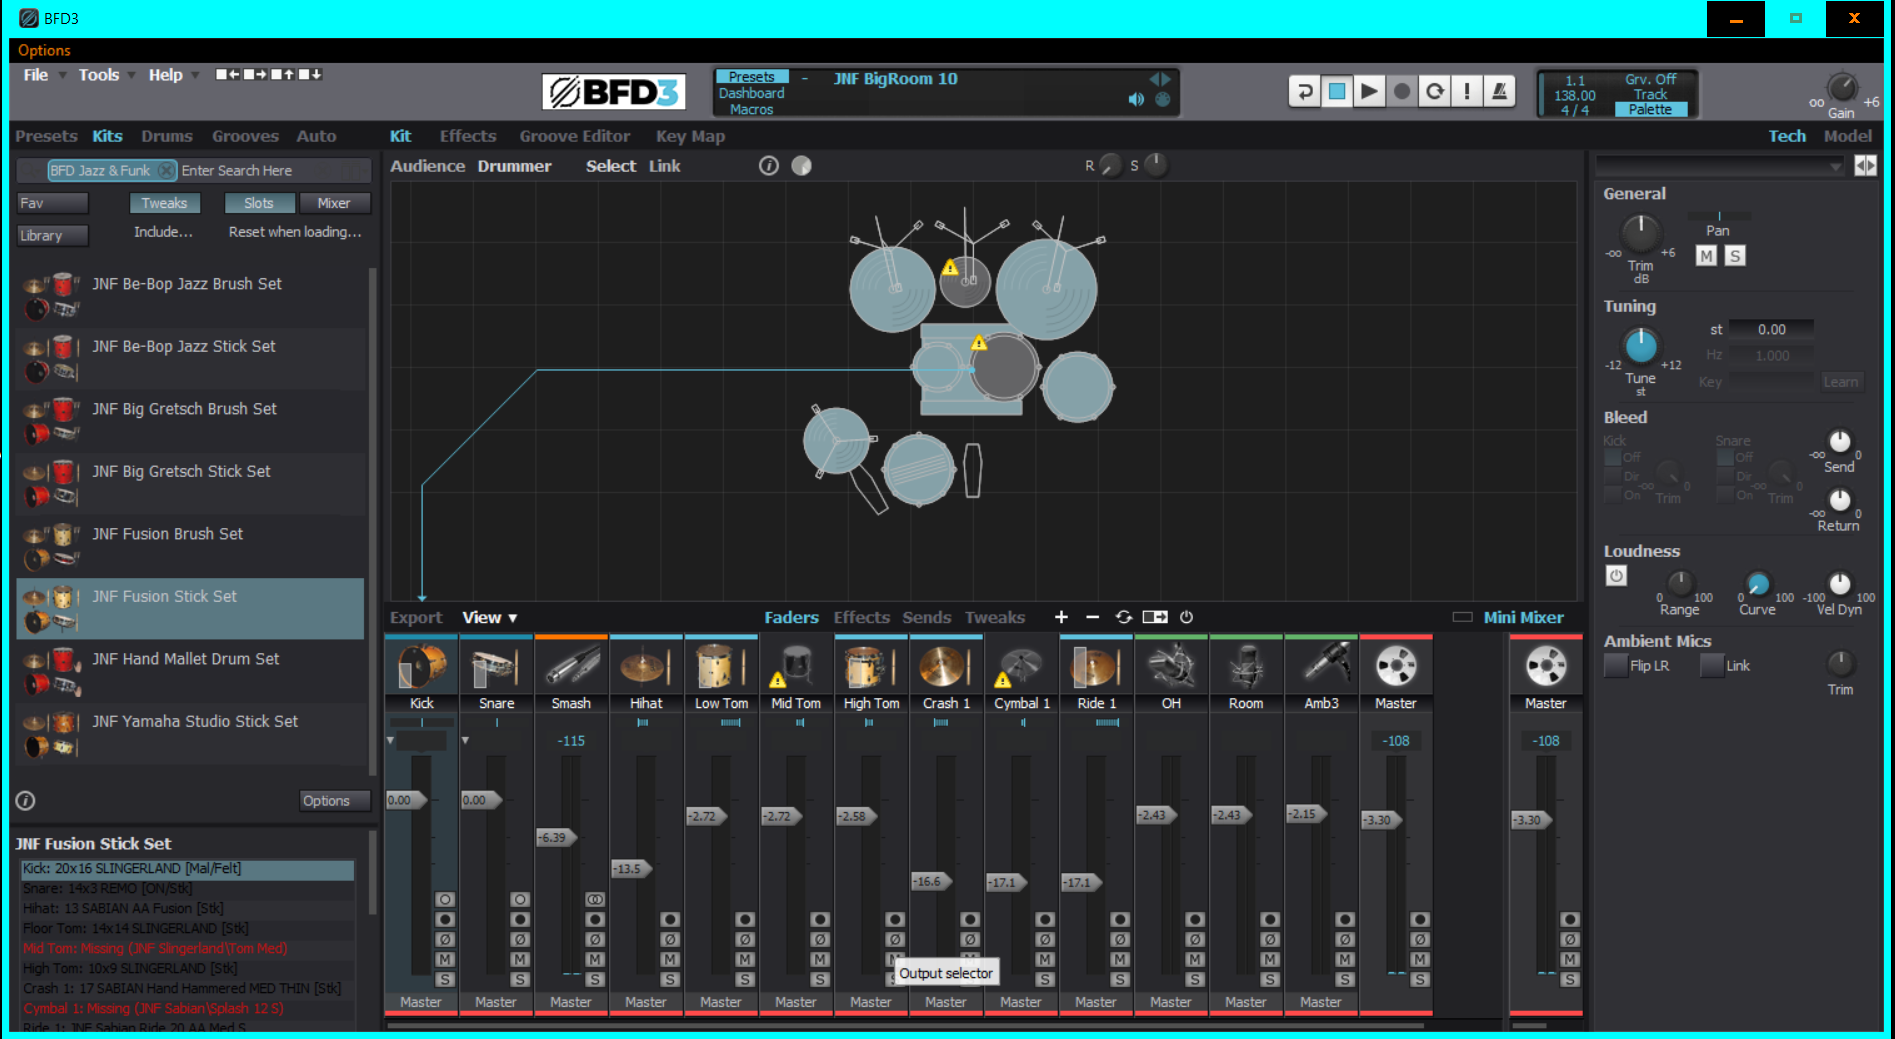Open the Kick channel Master output selector
This screenshot has width=1895, height=1039.
[421, 1002]
